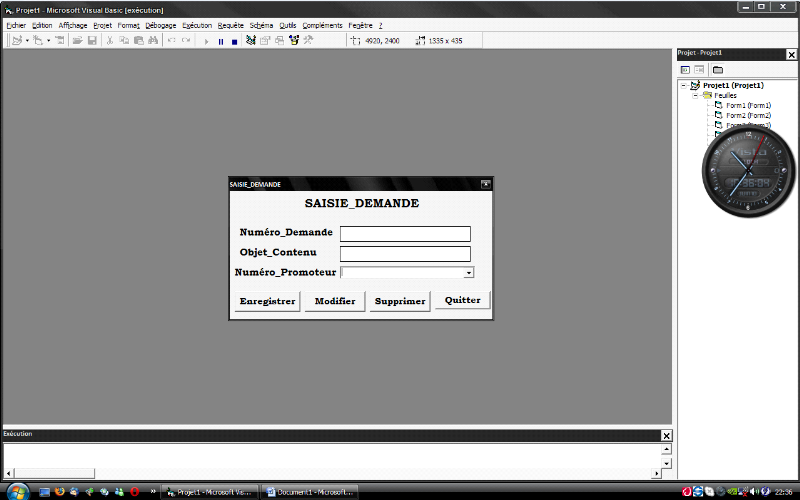The image size is (800, 500).
Task: Toggle Folders icon in Project panel
Action: tap(718, 69)
